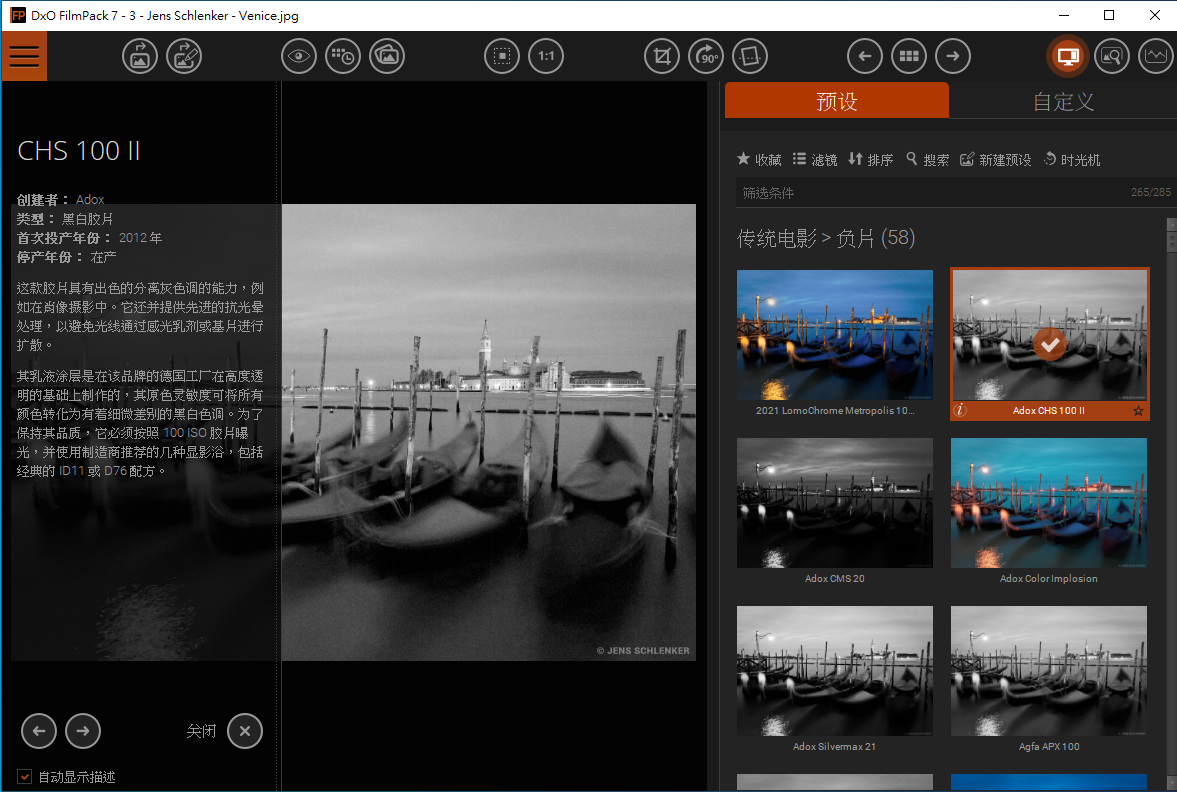Open the hamburger main menu
The width and height of the screenshot is (1177, 792).
click(x=24, y=56)
